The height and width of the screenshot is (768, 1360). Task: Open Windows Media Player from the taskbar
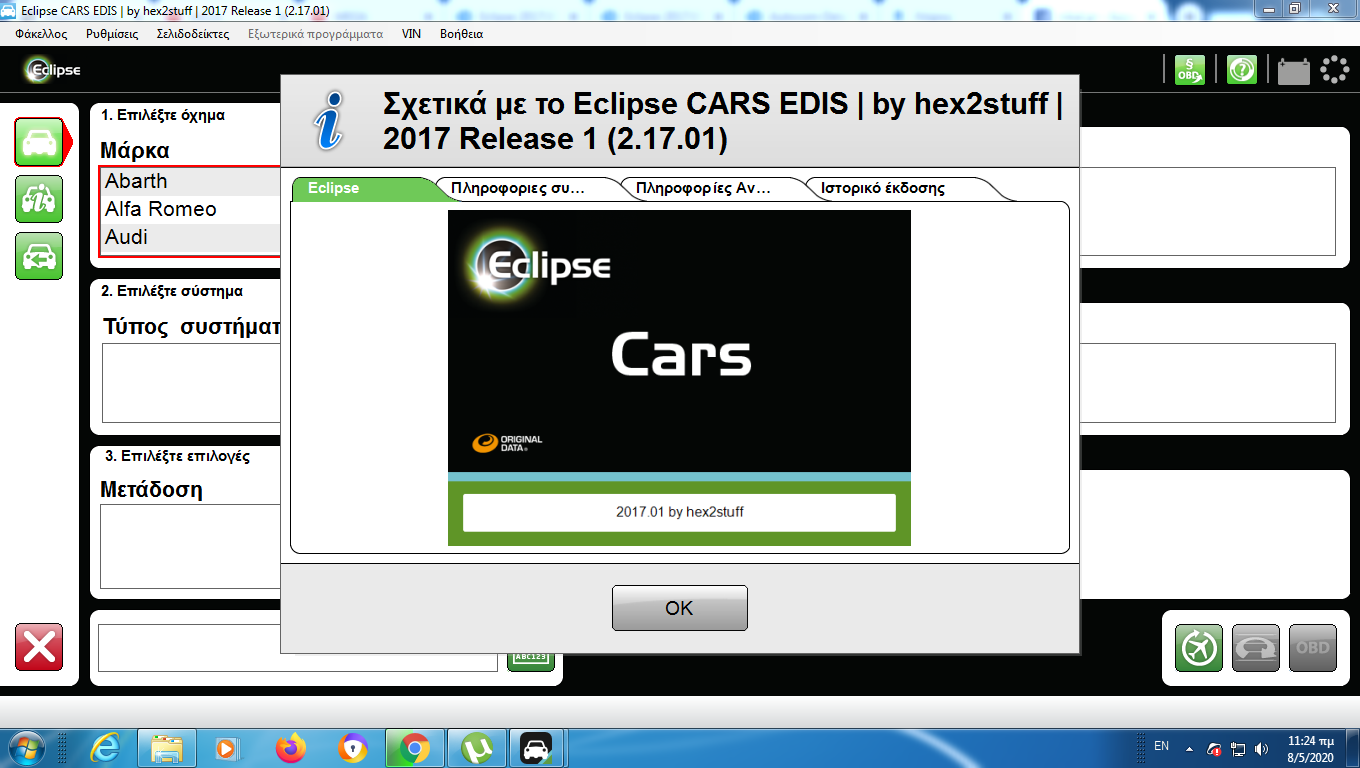click(x=228, y=747)
